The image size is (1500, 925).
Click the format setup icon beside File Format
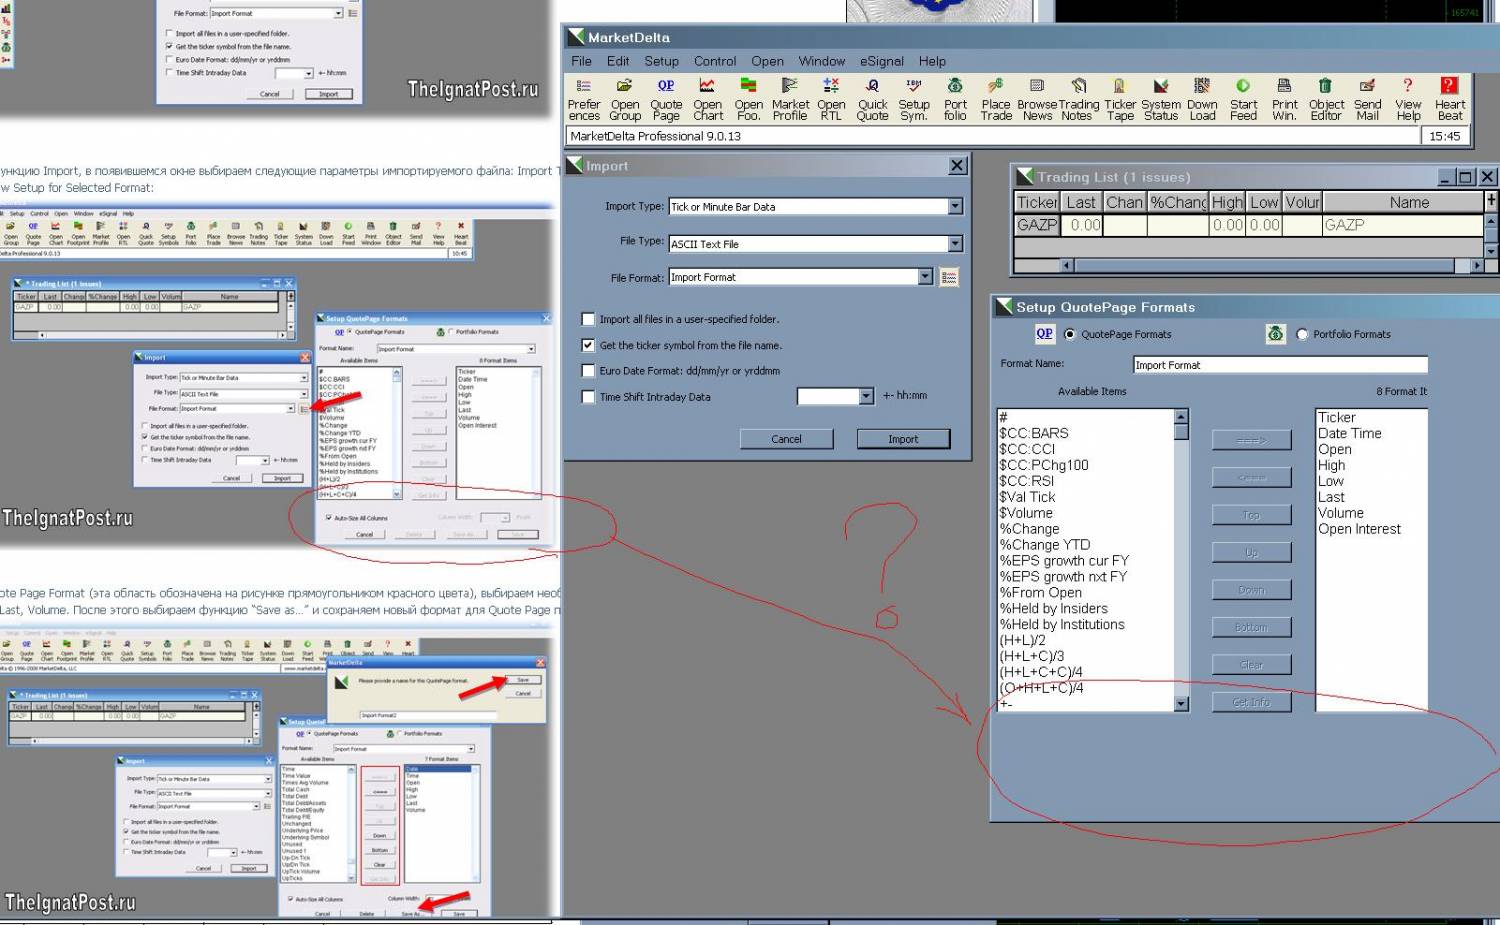(950, 277)
